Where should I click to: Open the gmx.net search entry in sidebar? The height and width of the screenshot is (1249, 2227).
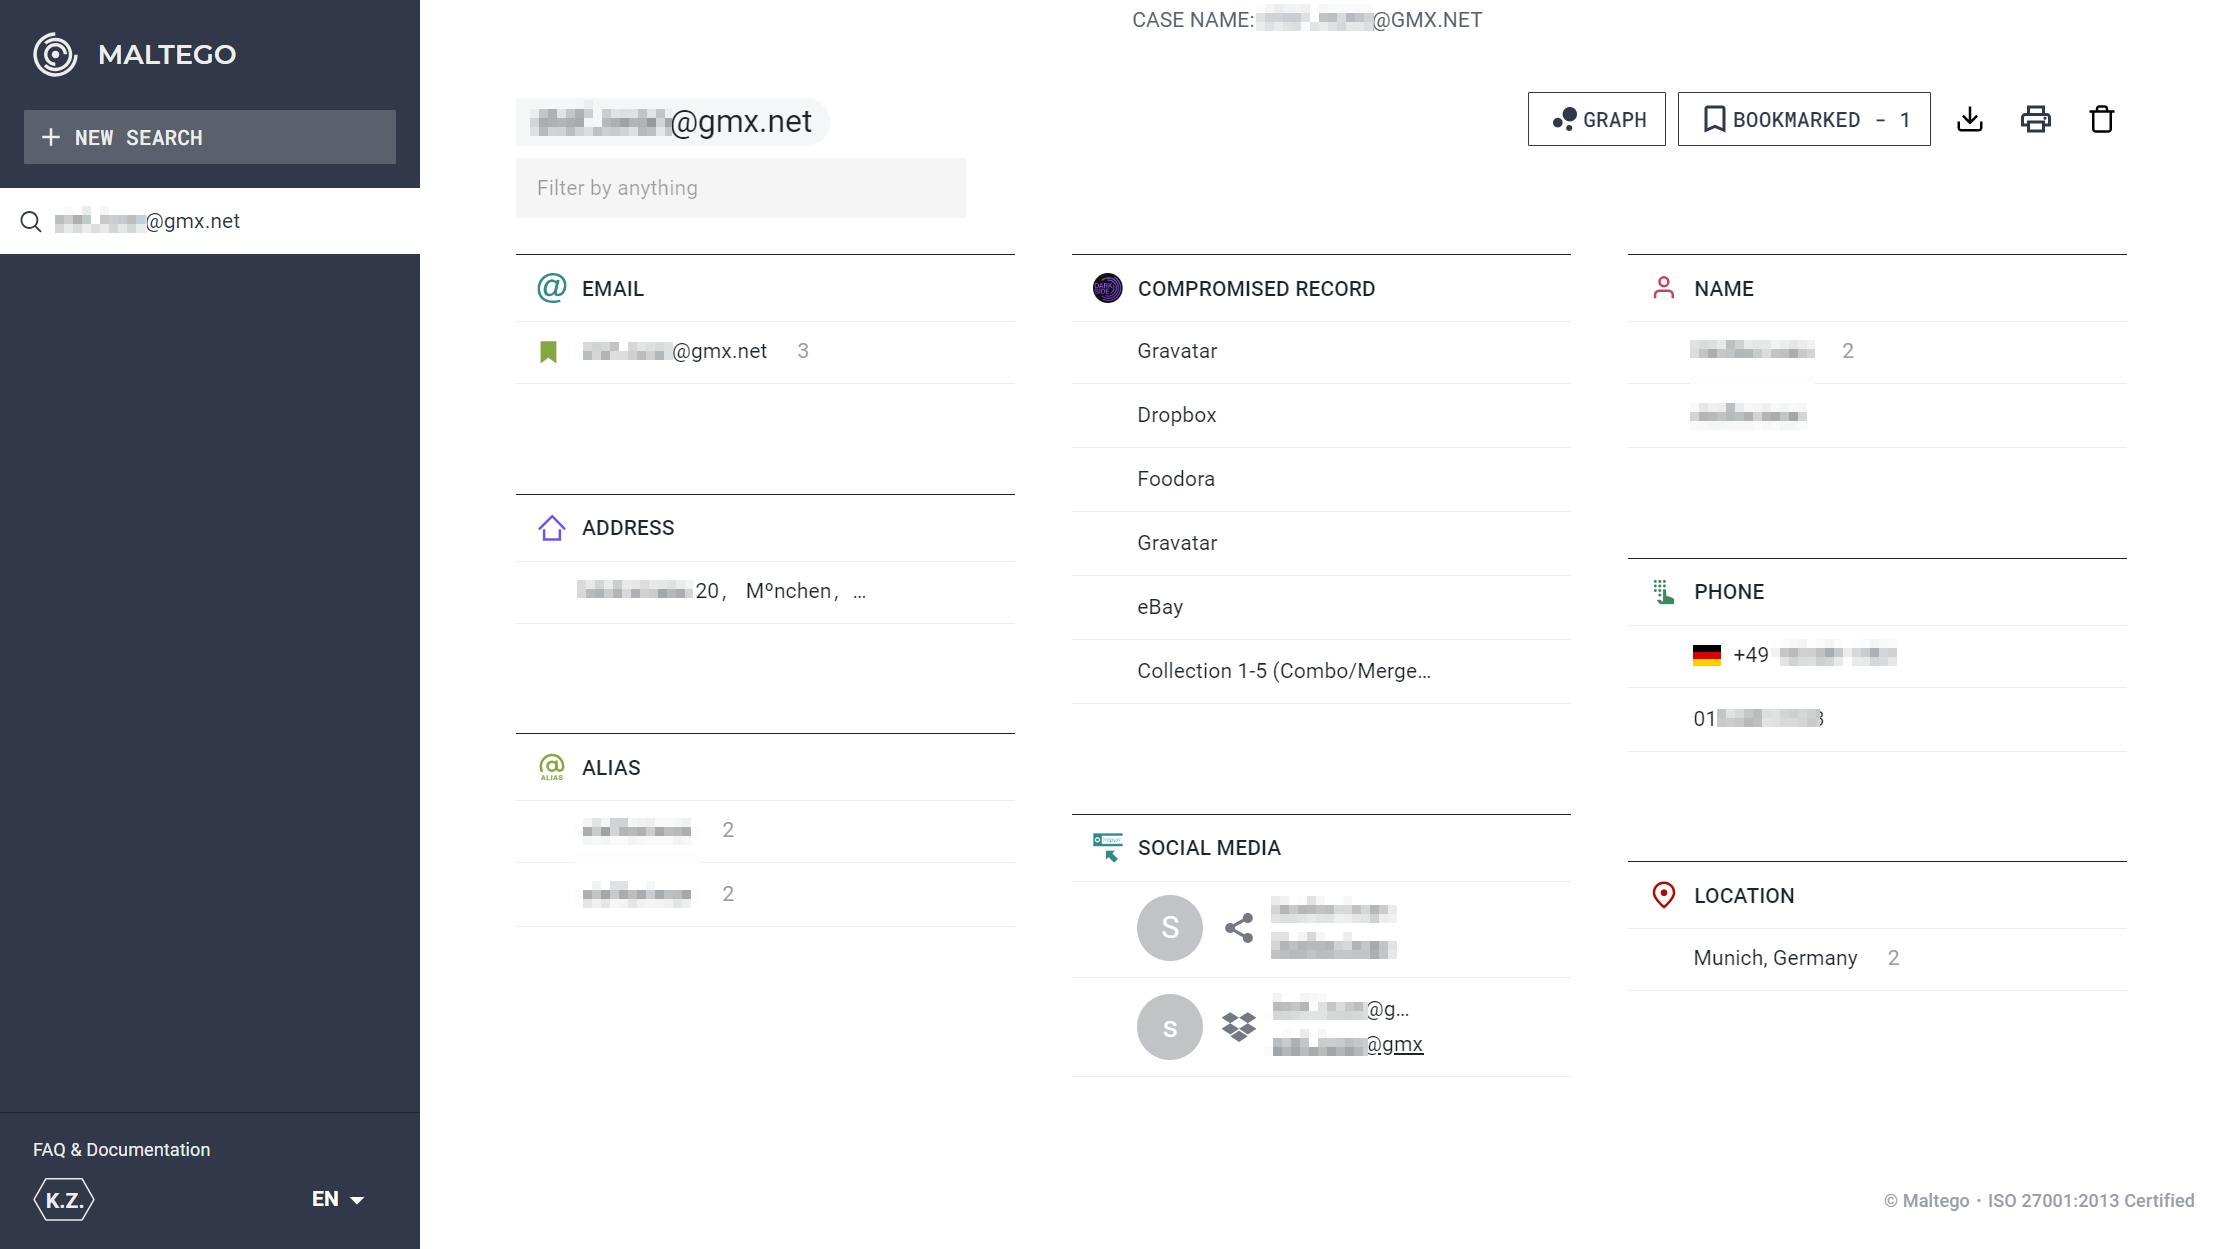tap(210, 221)
